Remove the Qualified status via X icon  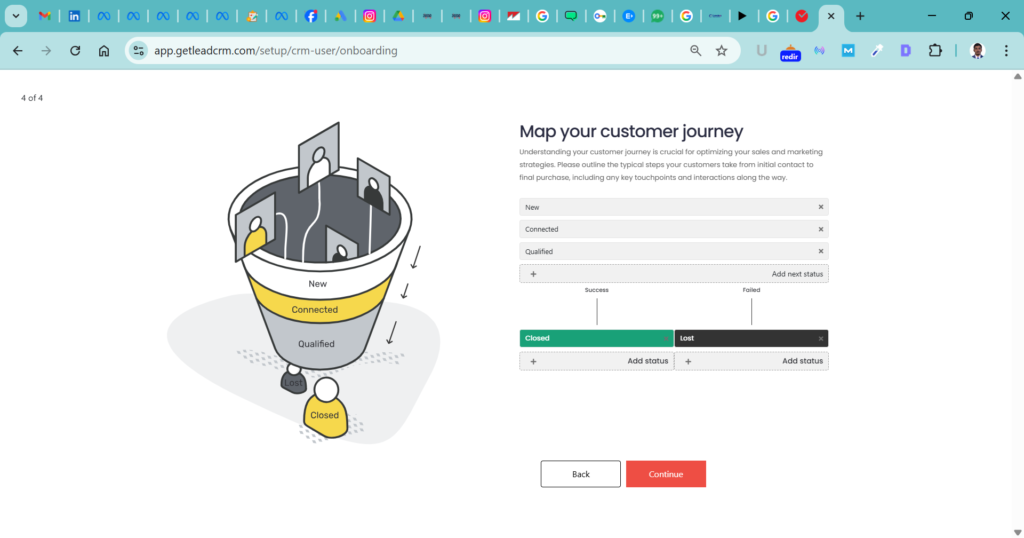click(x=821, y=251)
